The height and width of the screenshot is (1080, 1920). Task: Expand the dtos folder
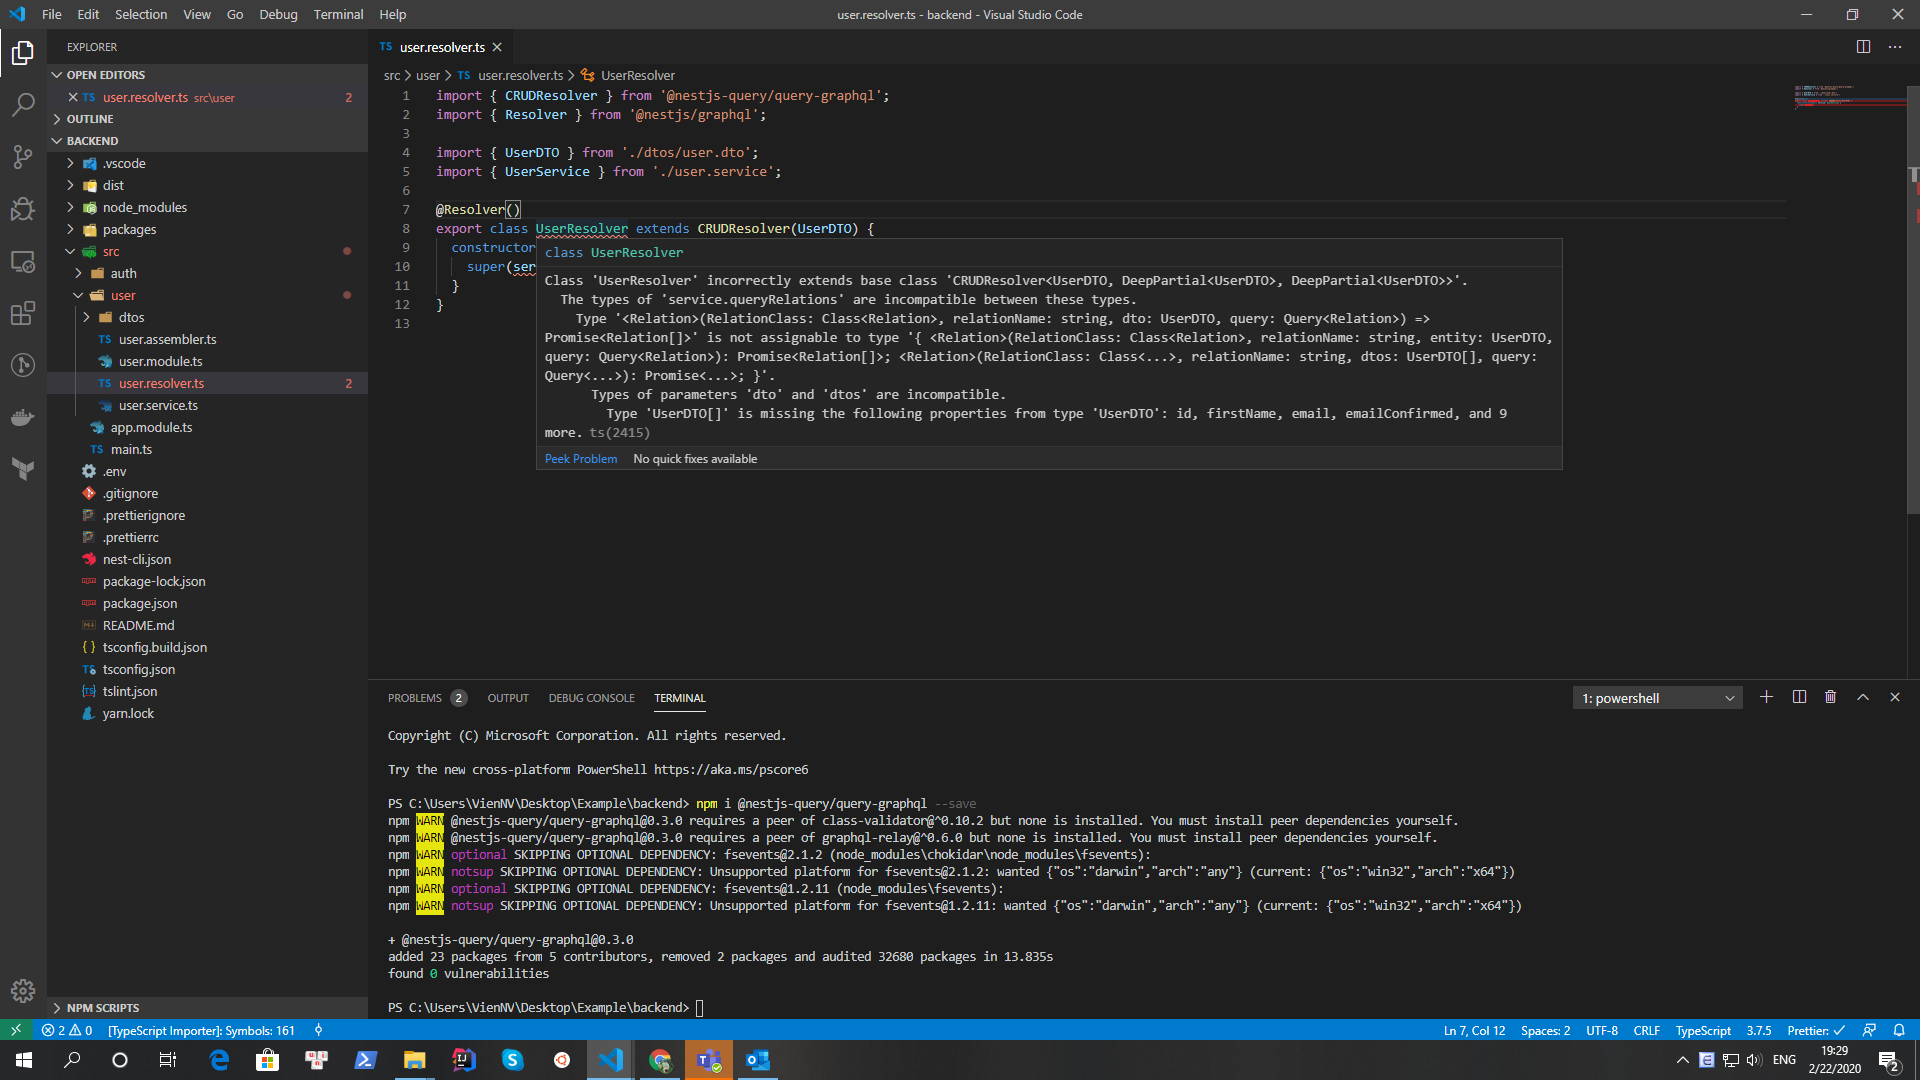(x=131, y=317)
